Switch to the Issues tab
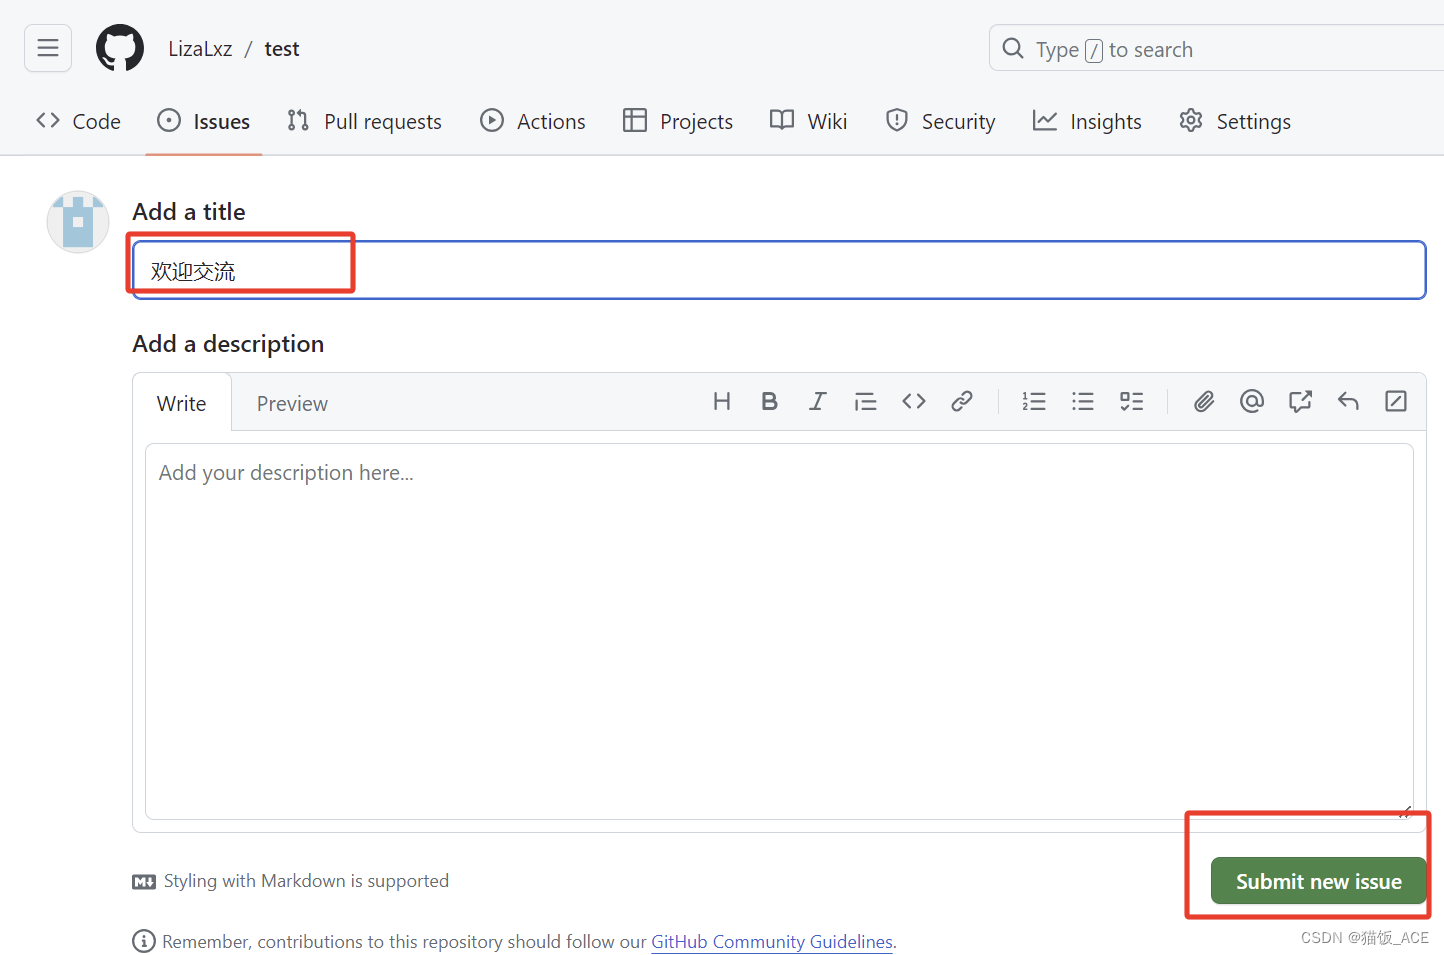 point(204,121)
